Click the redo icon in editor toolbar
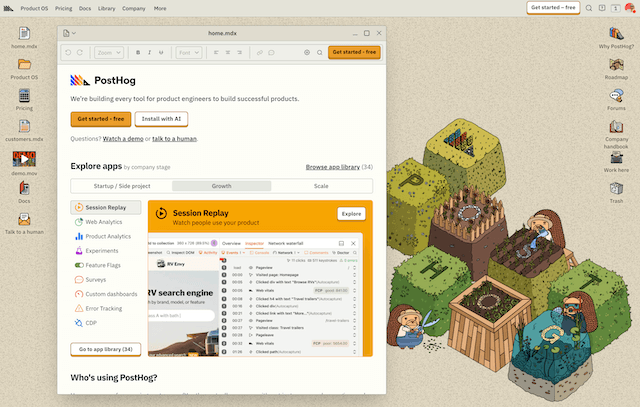Image resolution: width=640 pixels, height=407 pixels. click(x=80, y=52)
